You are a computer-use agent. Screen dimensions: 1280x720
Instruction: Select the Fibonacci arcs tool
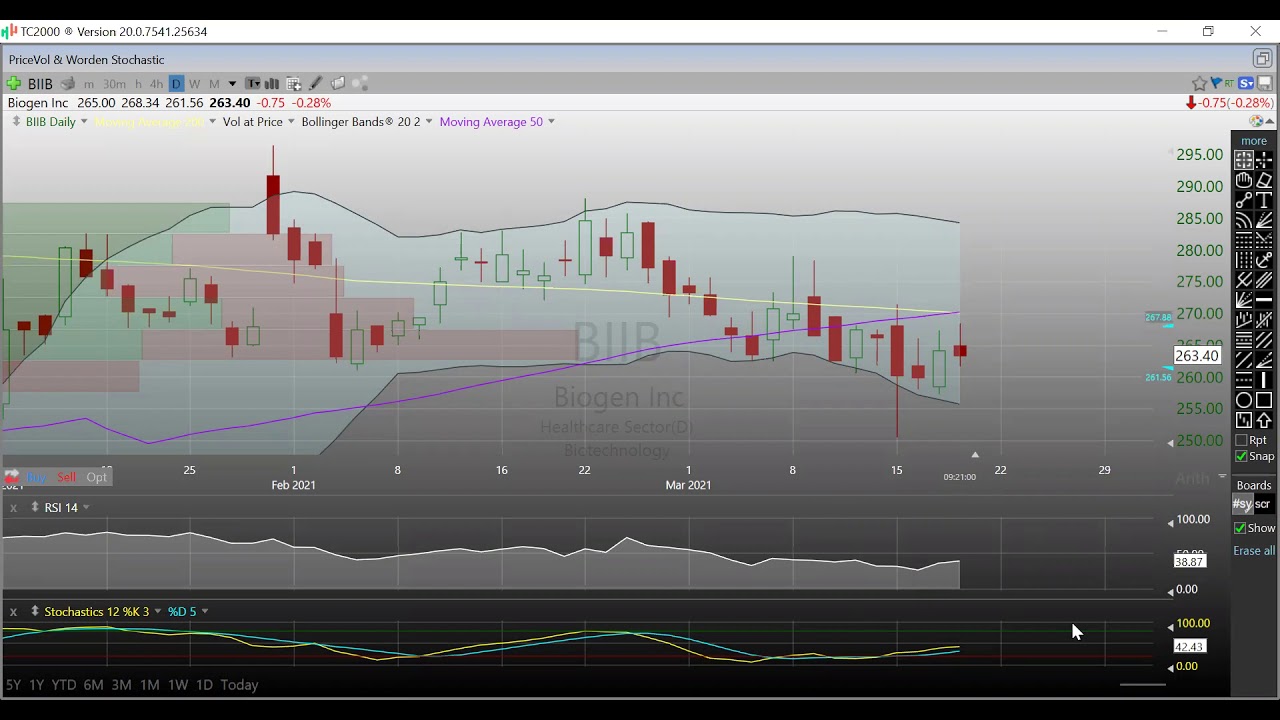(x=1244, y=220)
